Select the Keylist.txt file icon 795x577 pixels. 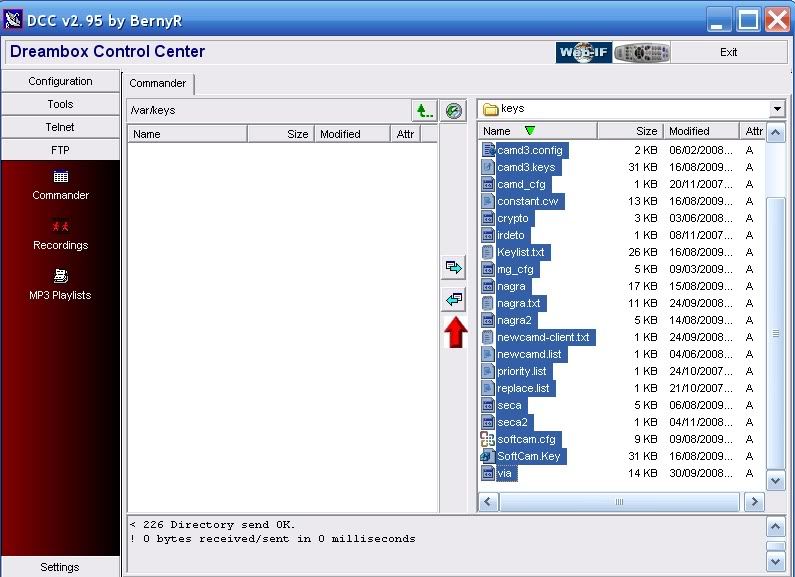[x=488, y=252]
